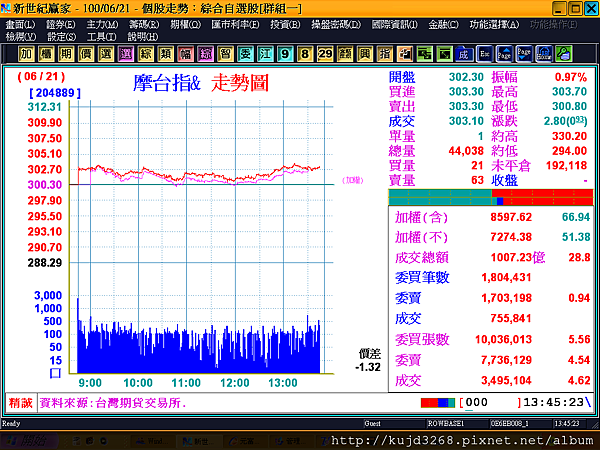Click the 29 toolbar icon
Screen dimensions: 600x450
pos(325,54)
